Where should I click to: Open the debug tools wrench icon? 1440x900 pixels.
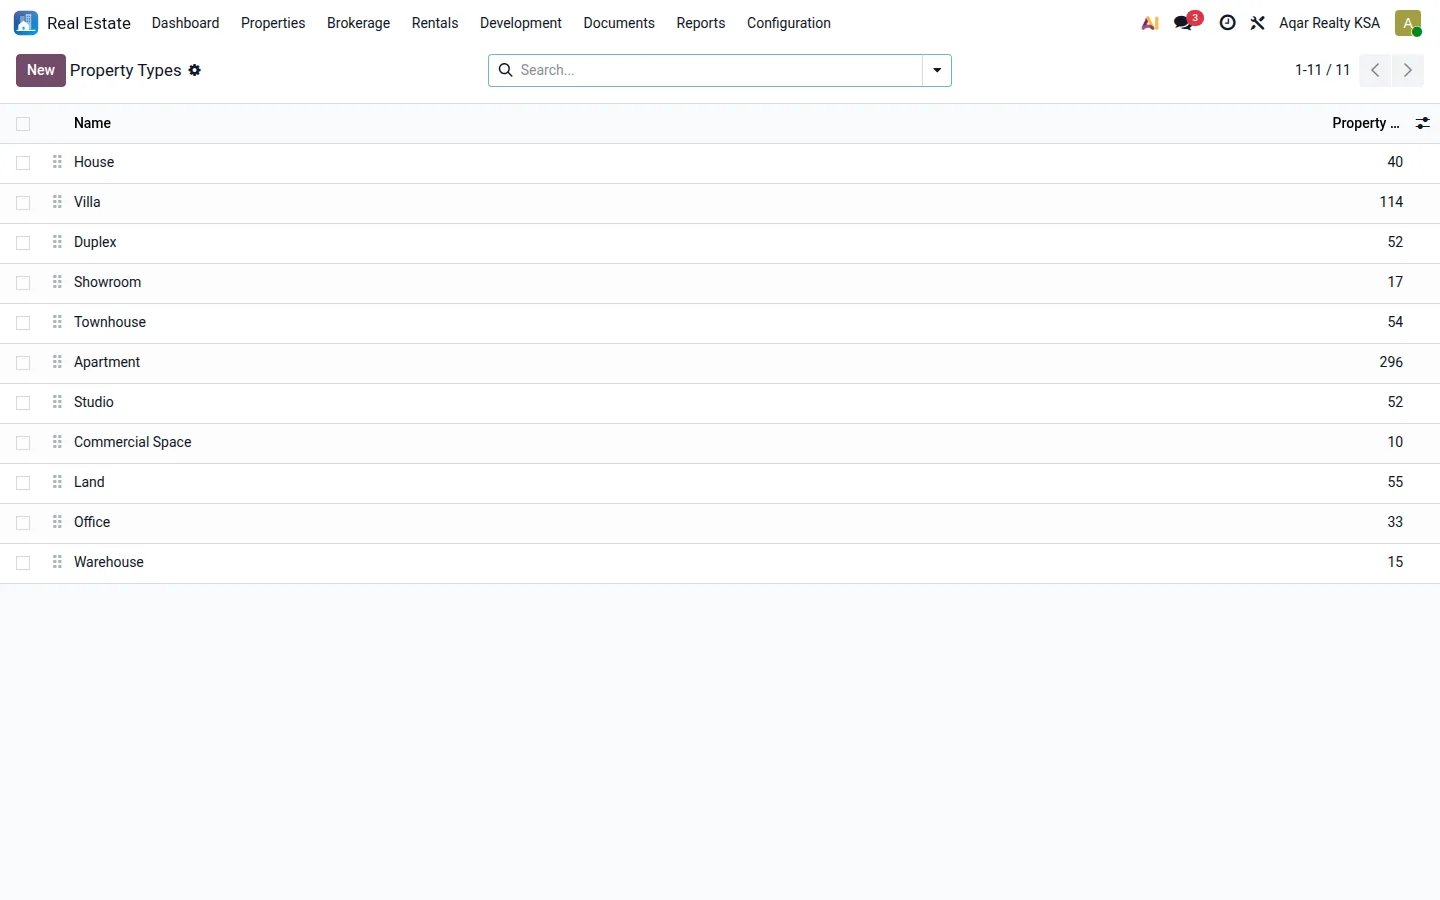(1258, 23)
